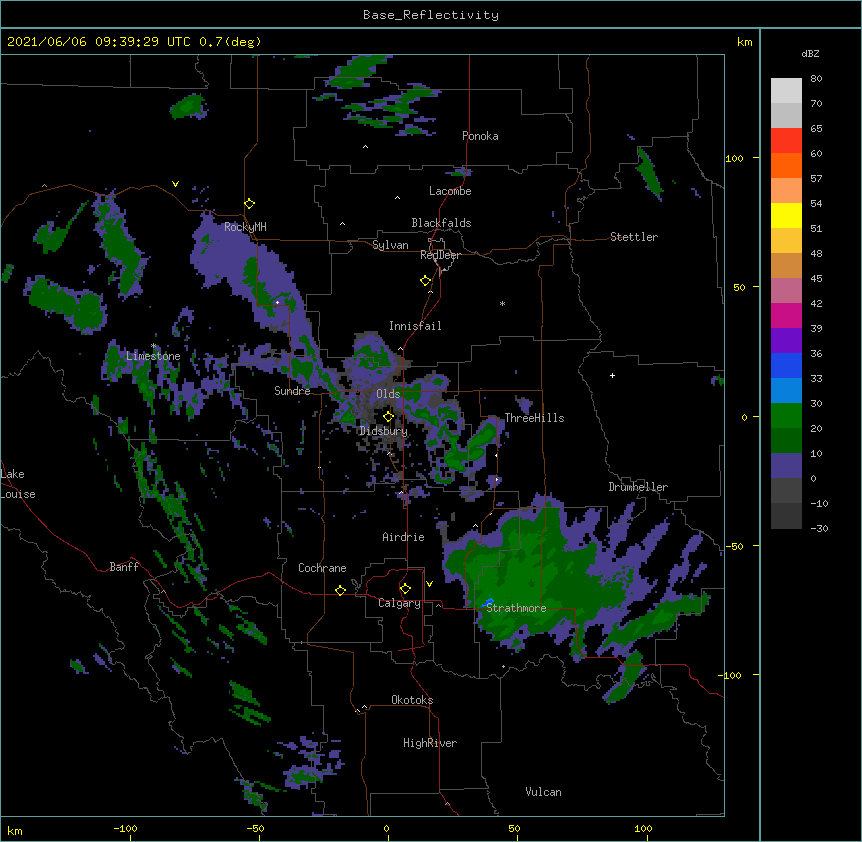Click the HighRiver city label
862x842 pixels.
(x=430, y=743)
